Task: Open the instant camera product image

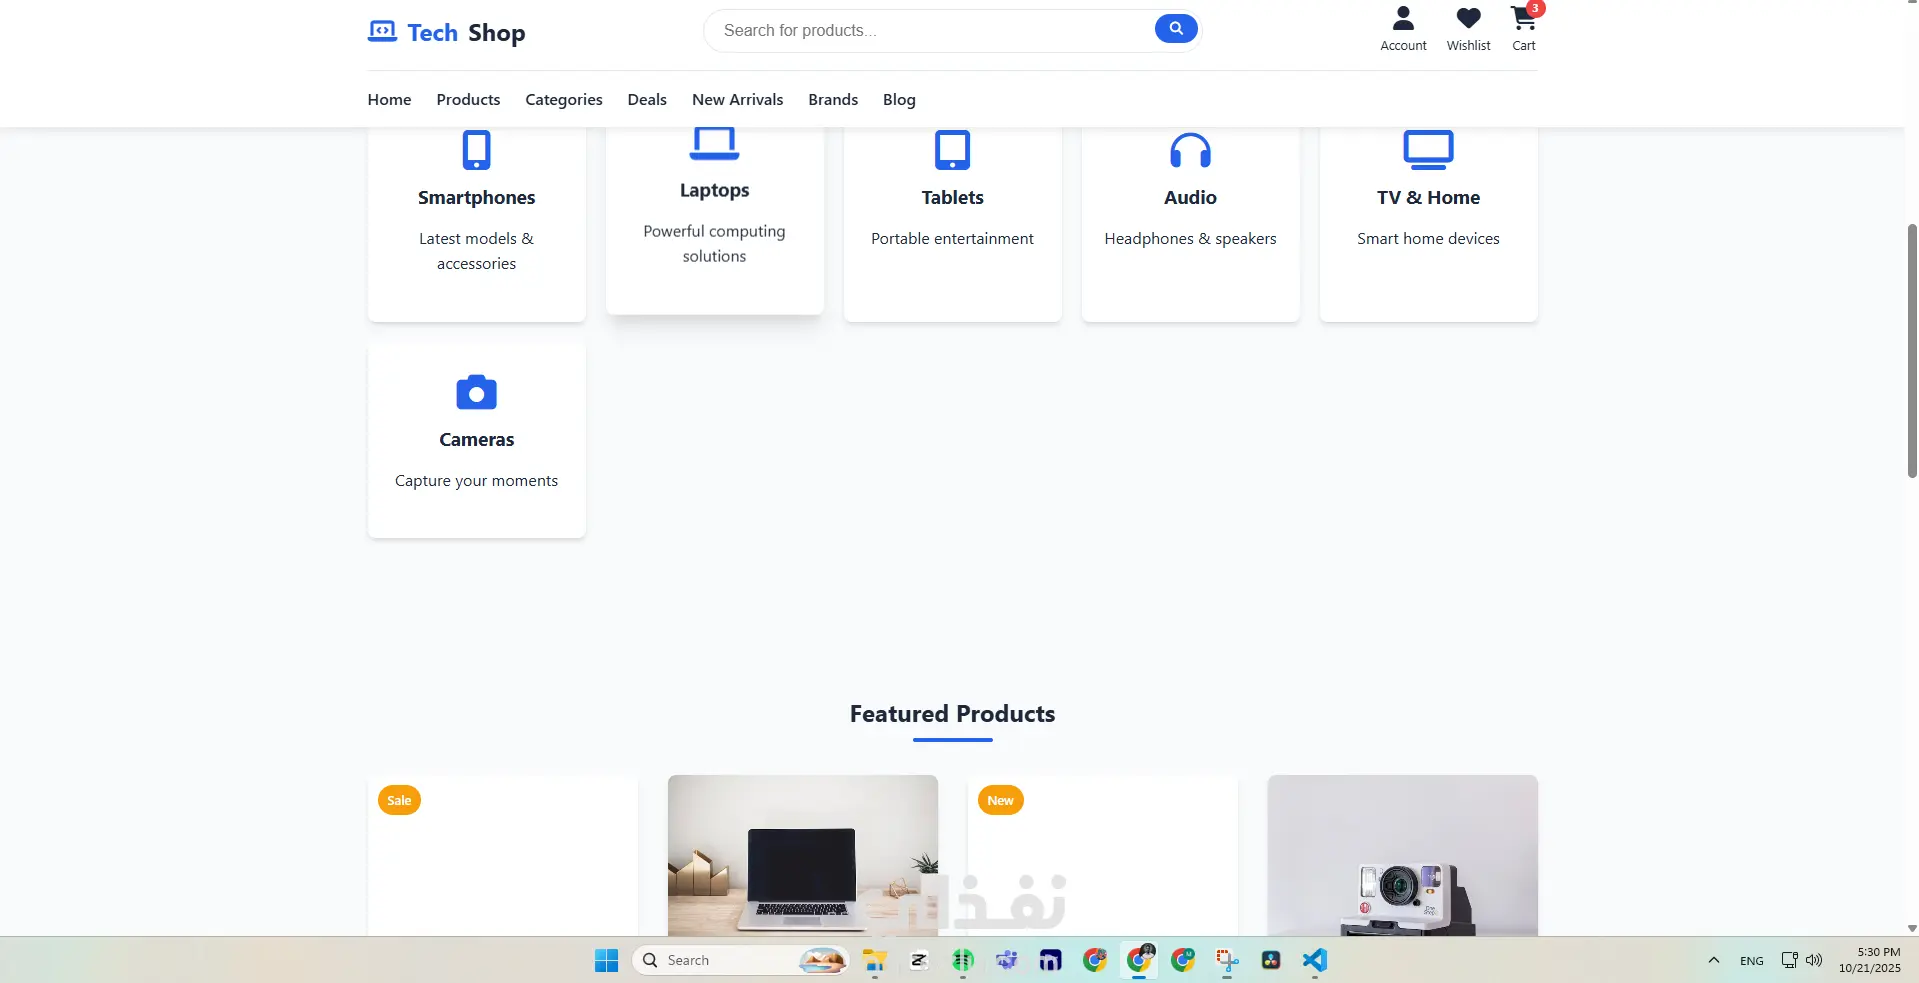Action: [1403, 856]
